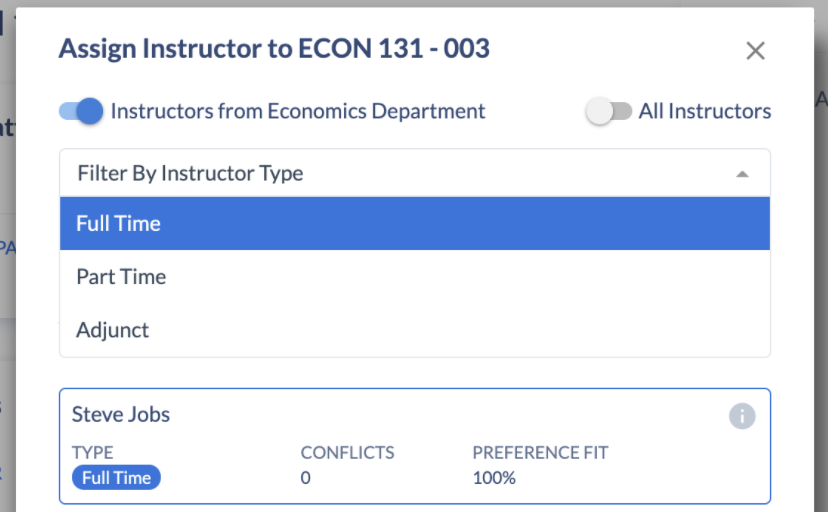Click the TYPE column label
This screenshot has height=518, width=828.
pos(93,453)
